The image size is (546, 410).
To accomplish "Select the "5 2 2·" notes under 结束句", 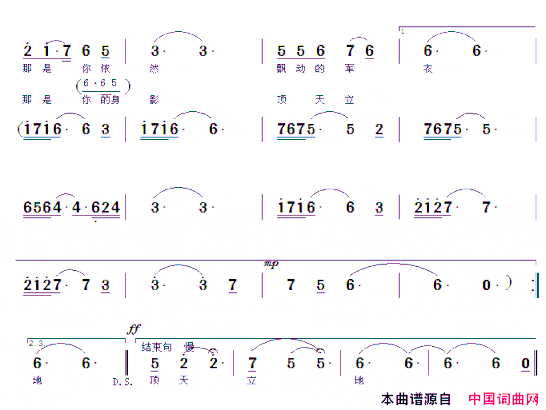I will click(187, 364).
